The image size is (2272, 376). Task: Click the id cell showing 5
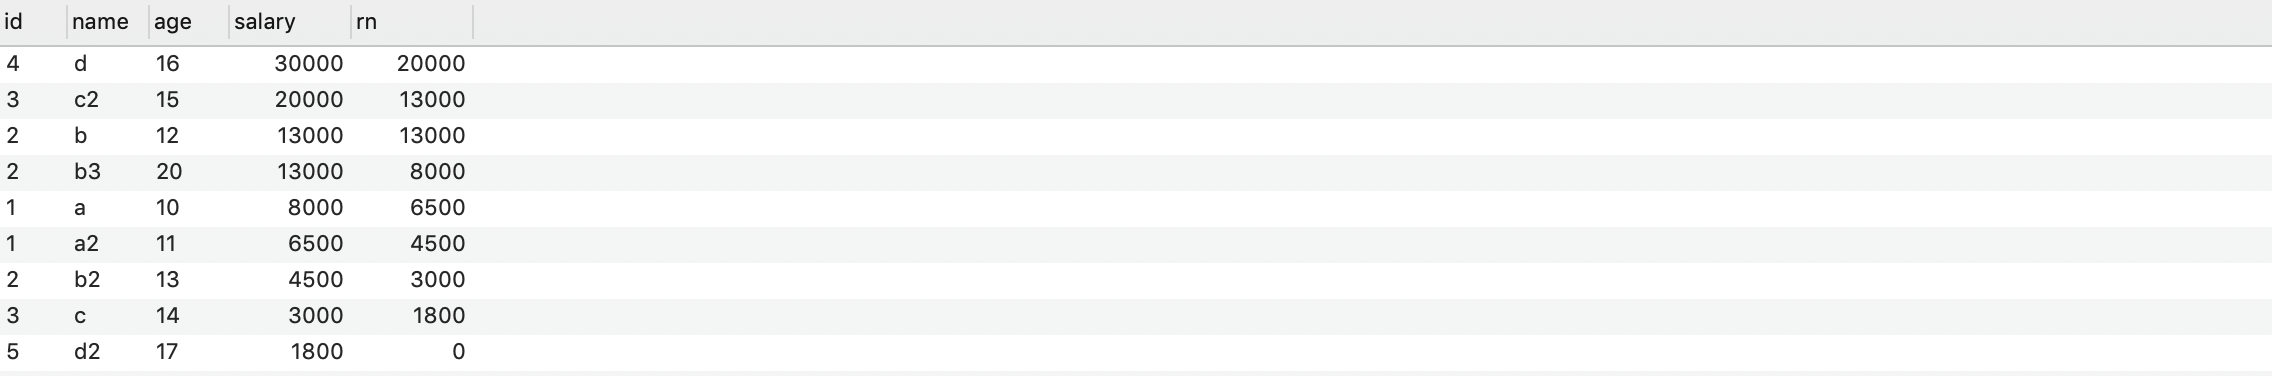pos(33,352)
